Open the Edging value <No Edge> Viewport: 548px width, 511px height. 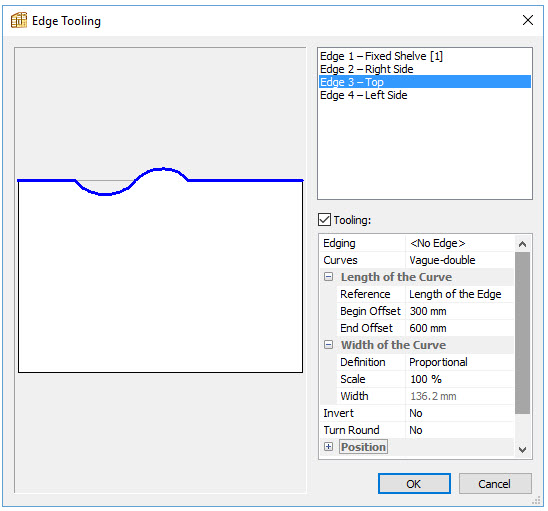[460, 243]
